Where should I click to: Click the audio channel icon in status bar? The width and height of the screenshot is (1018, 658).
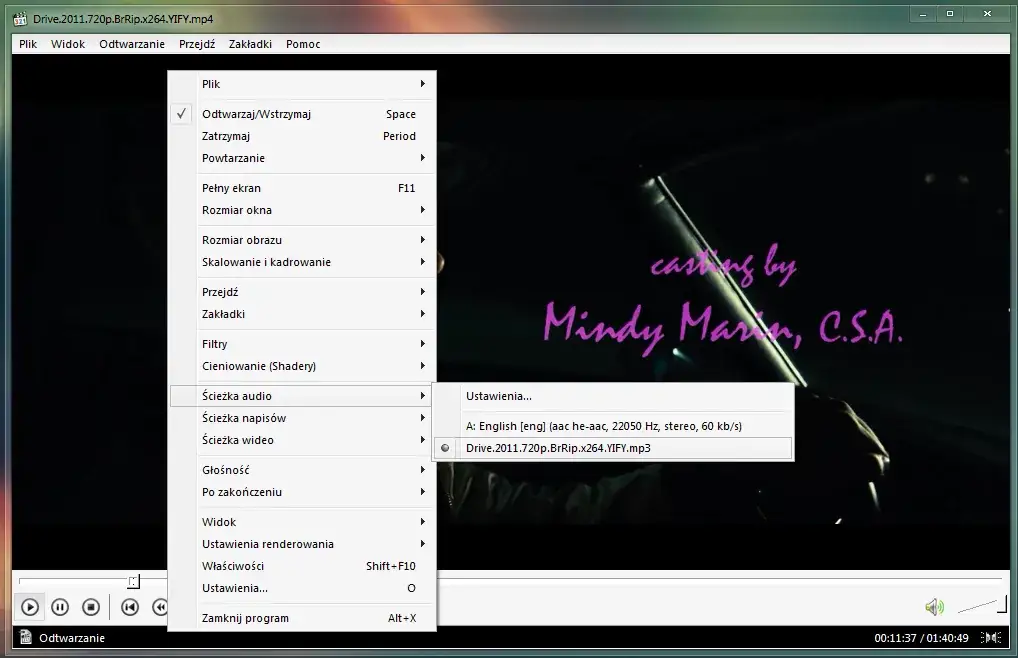point(991,638)
